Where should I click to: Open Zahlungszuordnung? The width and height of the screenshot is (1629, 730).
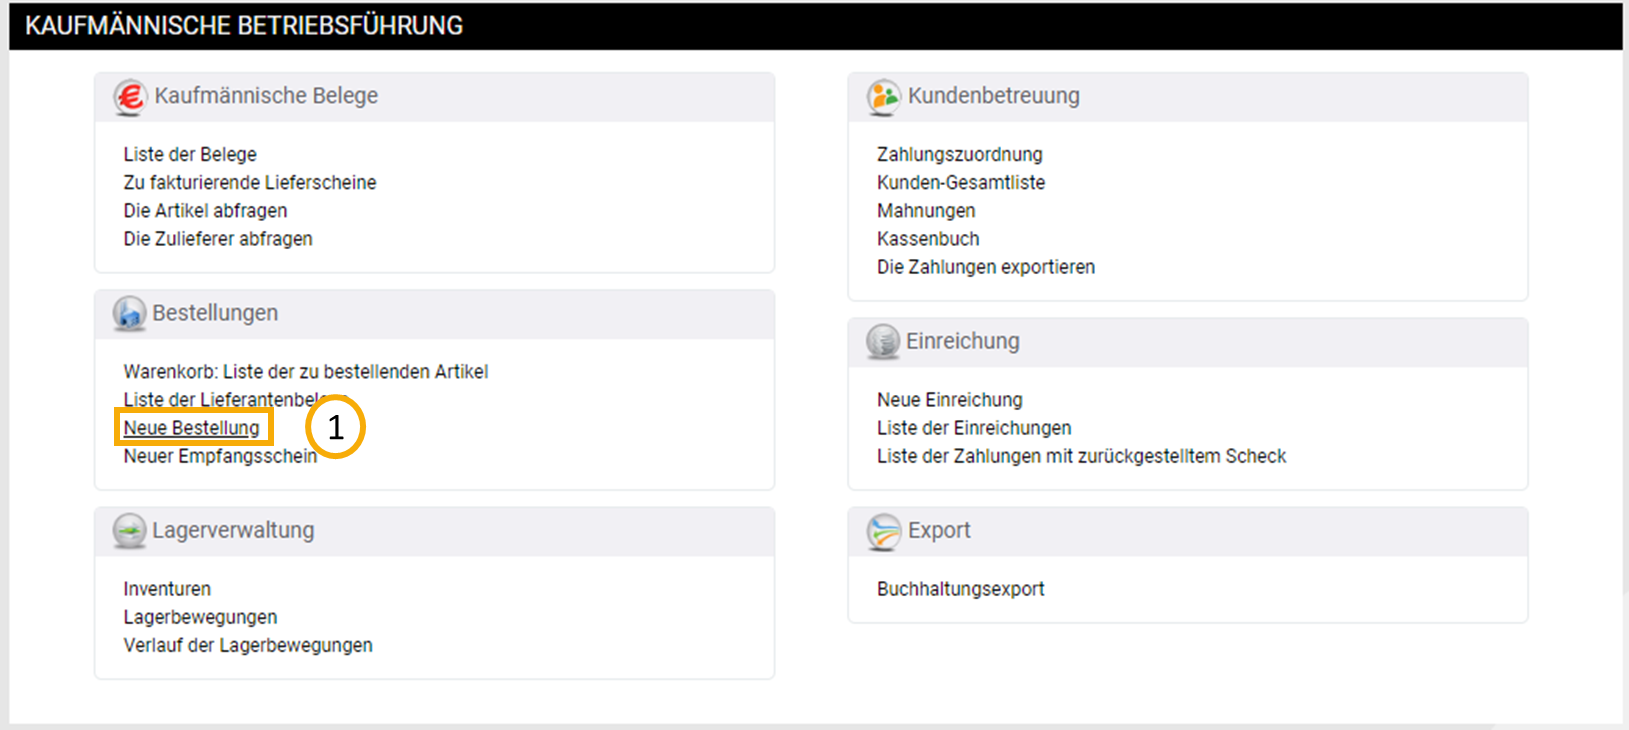click(959, 154)
